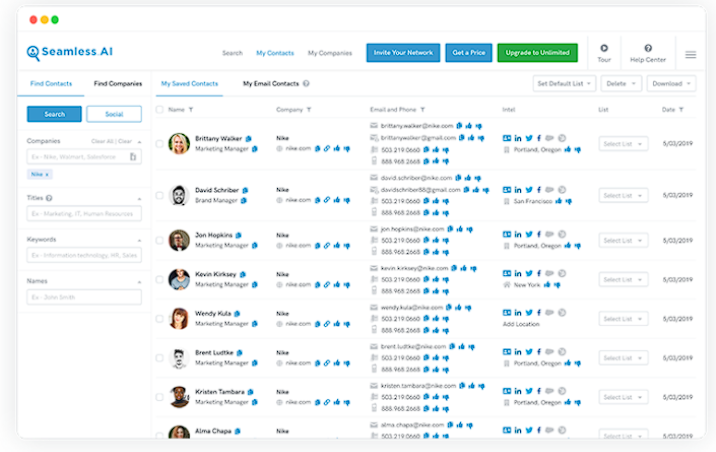This screenshot has width=716, height=452.
Task: Switch to Find Contacts tab
Action: (51, 84)
